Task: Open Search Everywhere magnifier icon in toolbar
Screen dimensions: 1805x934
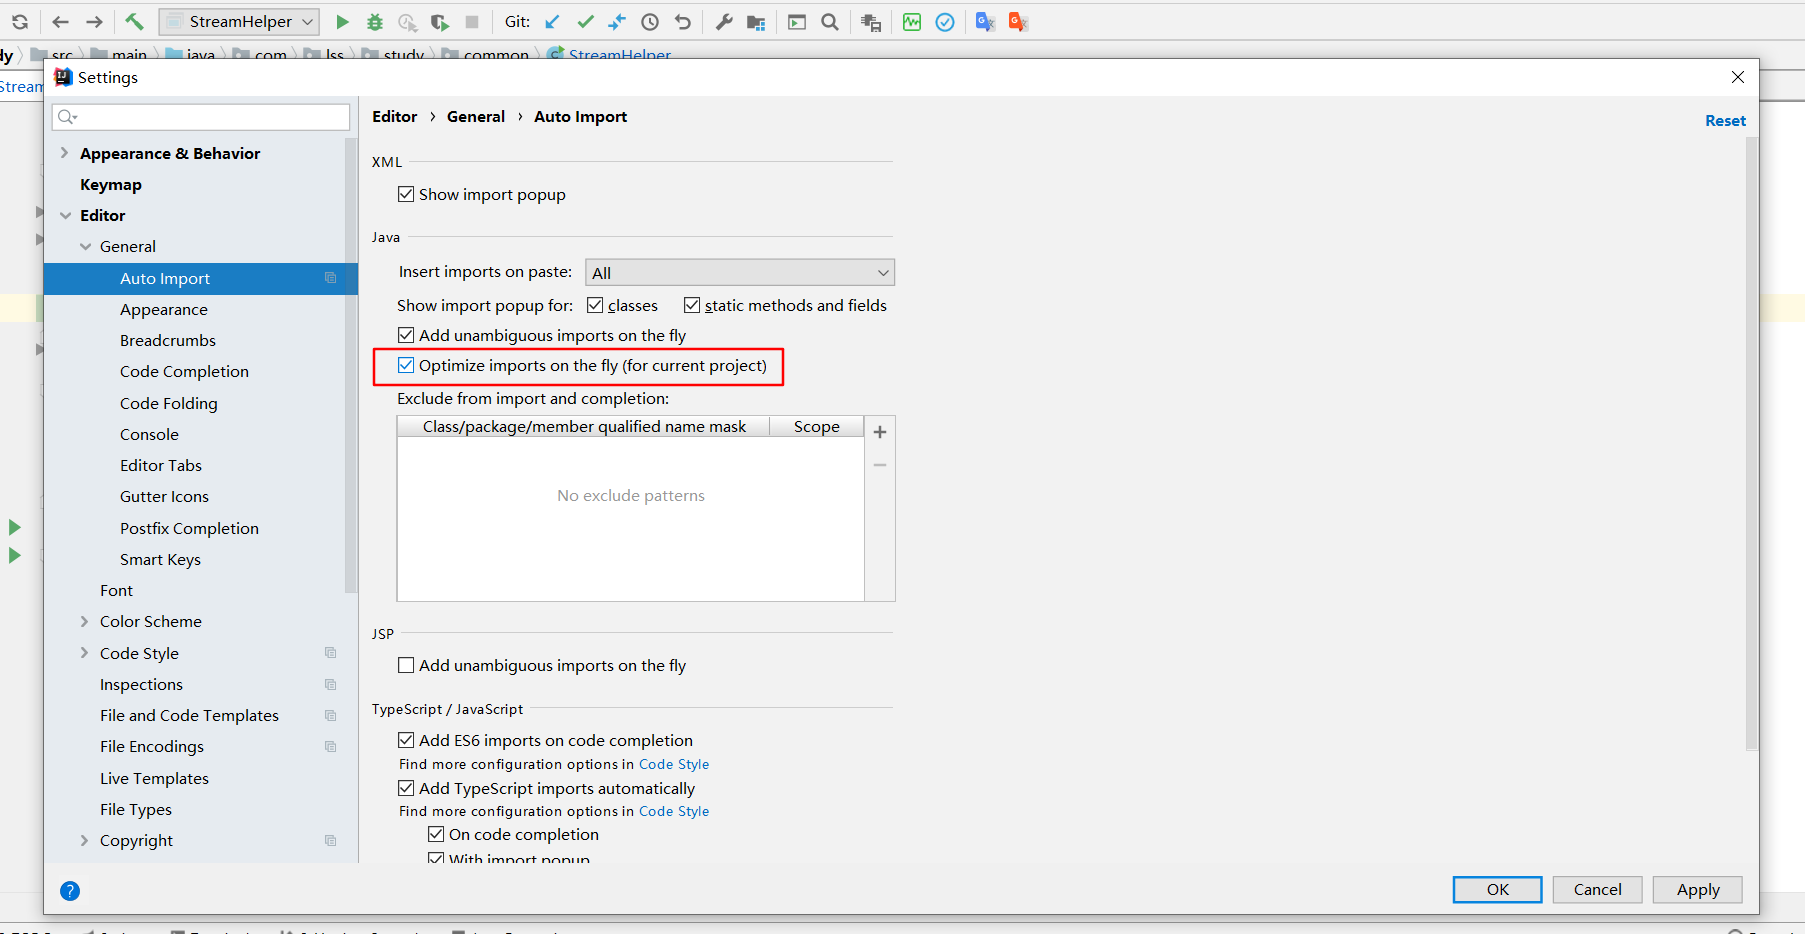Action: pos(830,22)
